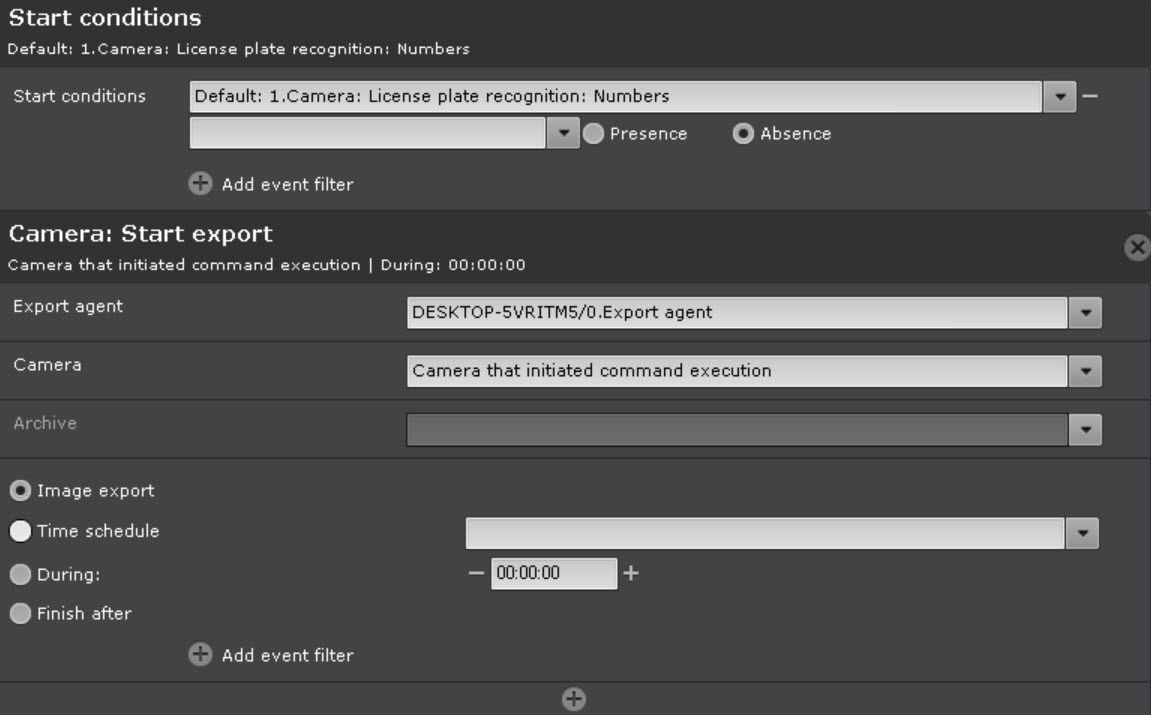
Task: Select the Absence radio button
Action: pyautogui.click(x=744, y=134)
